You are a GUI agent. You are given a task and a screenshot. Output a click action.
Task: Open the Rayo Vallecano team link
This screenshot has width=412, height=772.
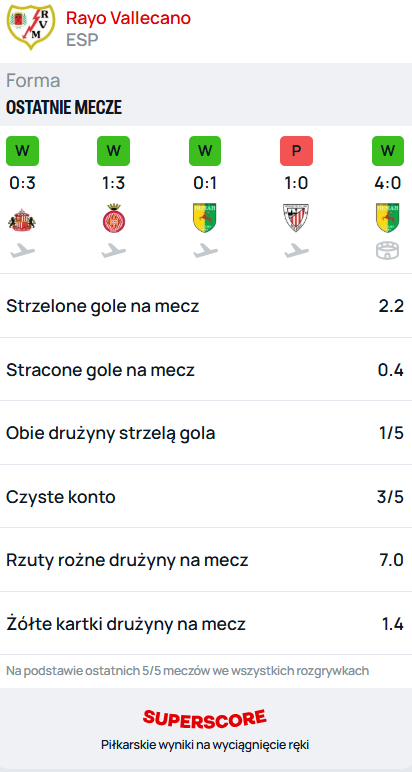[x=128, y=18]
